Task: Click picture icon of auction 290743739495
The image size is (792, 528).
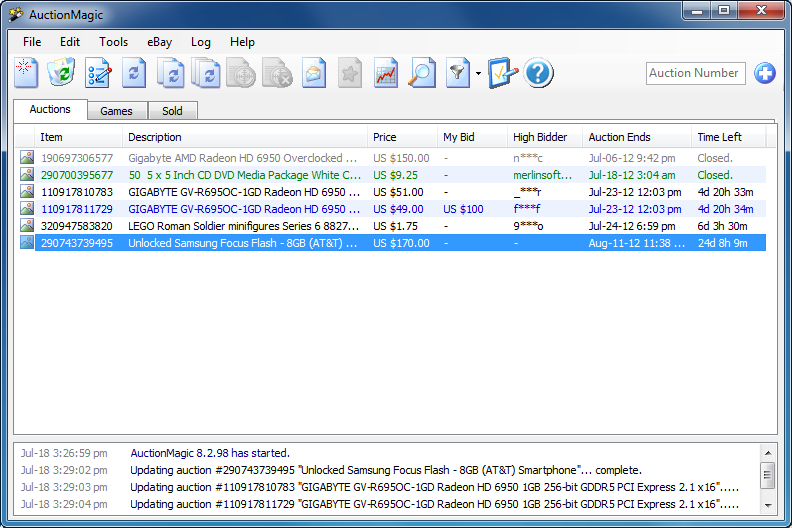Action: click(27, 243)
